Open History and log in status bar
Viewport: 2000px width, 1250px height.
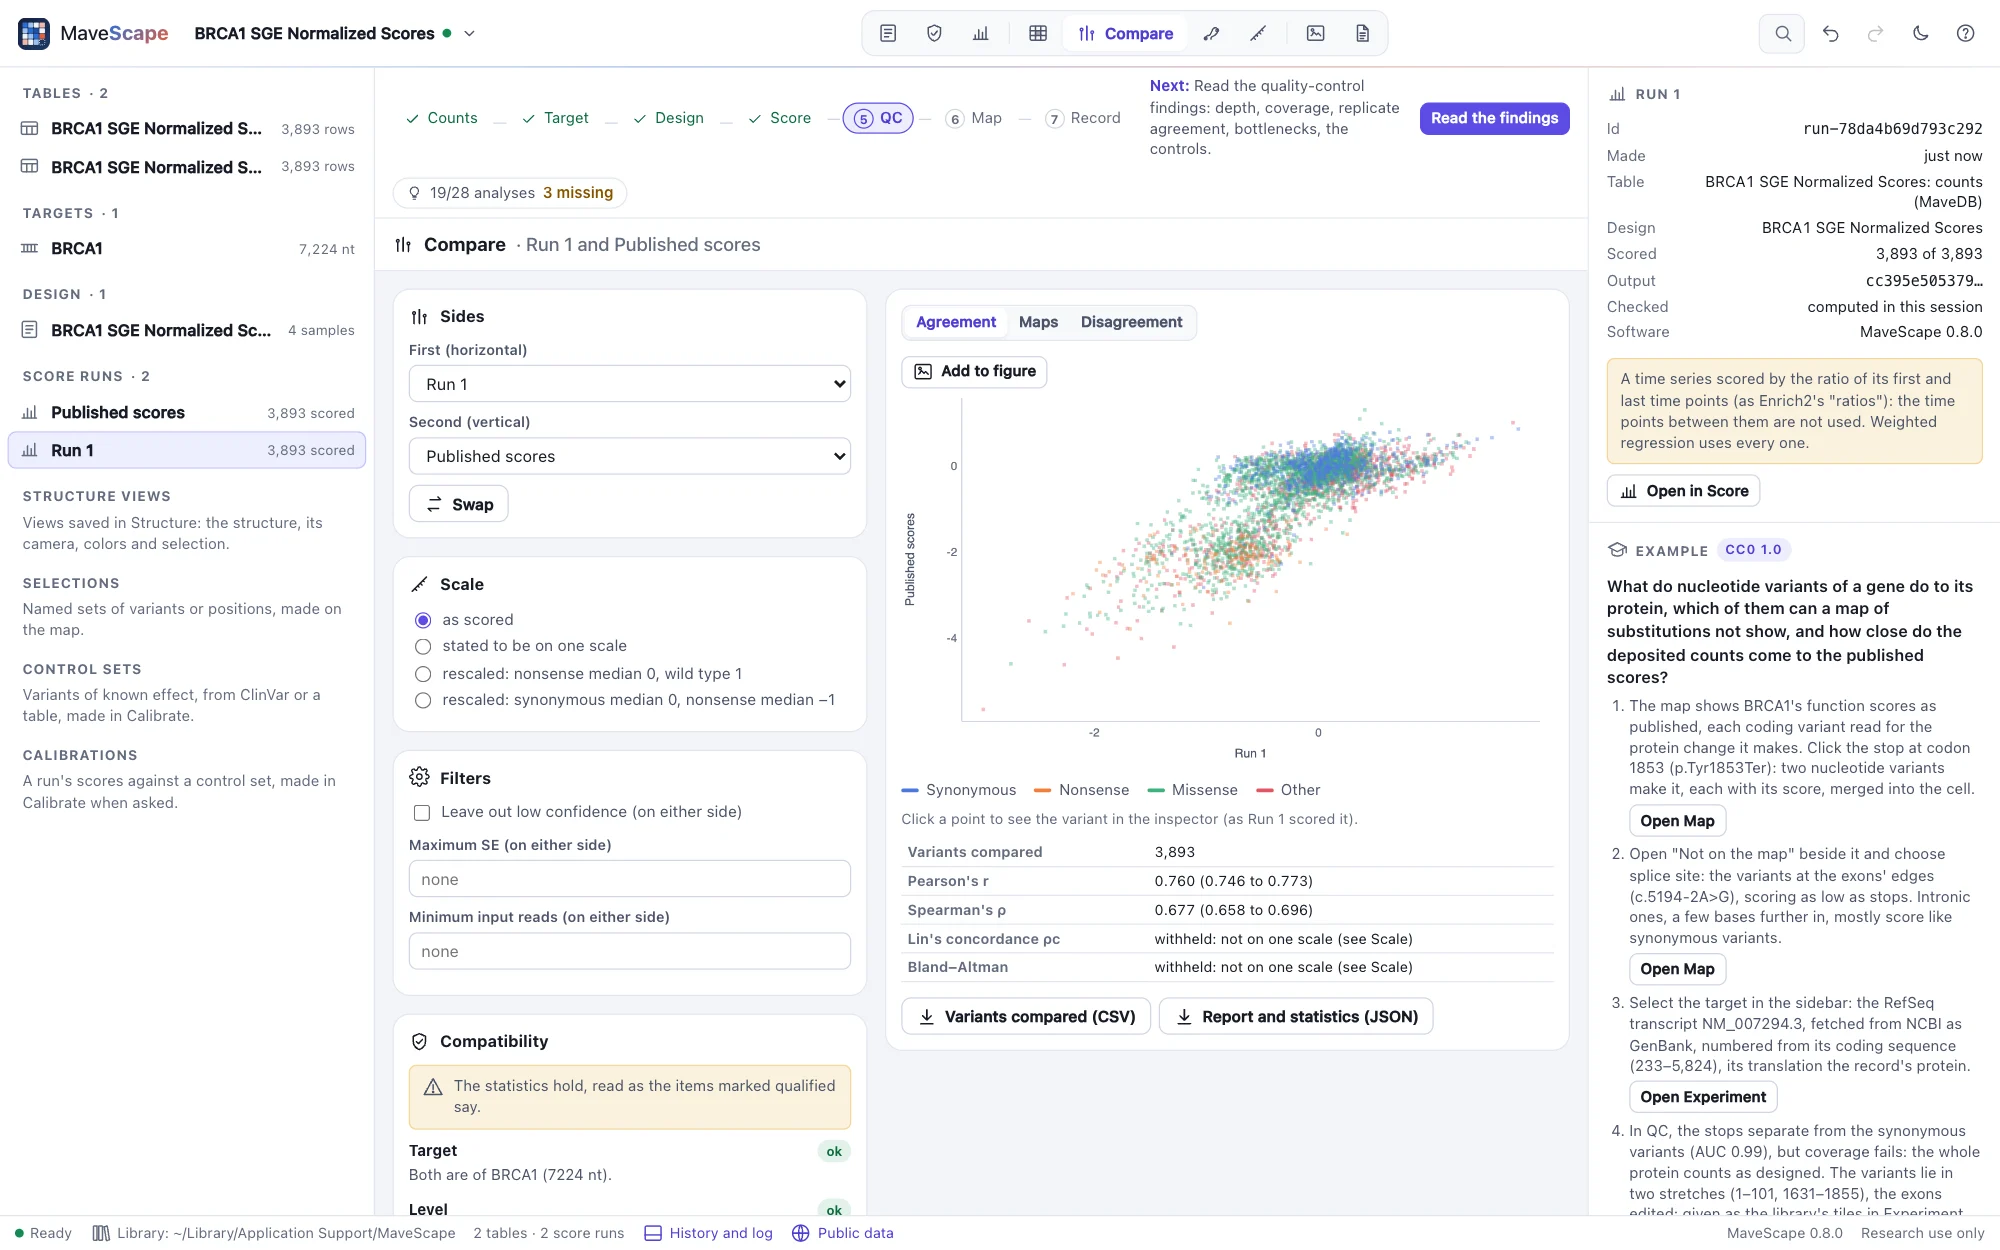709,1233
